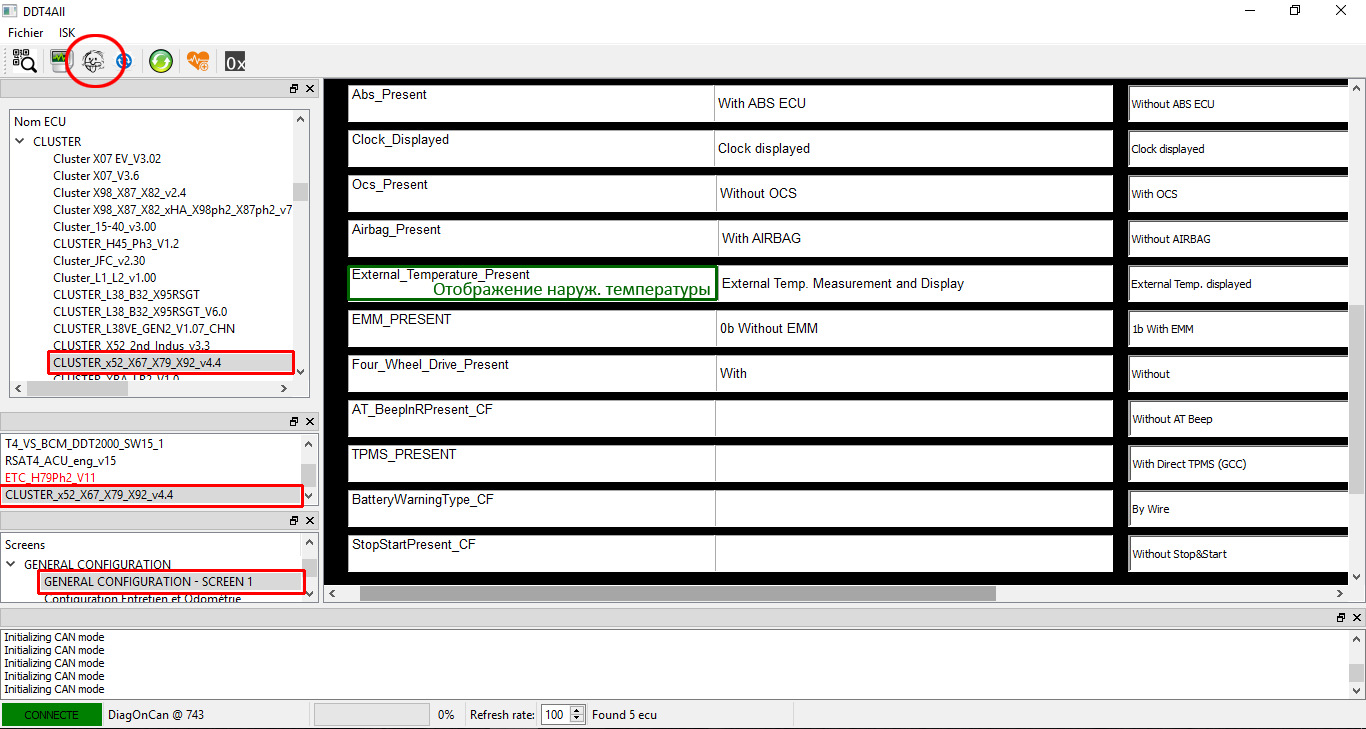Viewport: 1366px width, 729px height.
Task: Click the Four_Wheel_Drive_Present parameter label
Action: coord(430,365)
